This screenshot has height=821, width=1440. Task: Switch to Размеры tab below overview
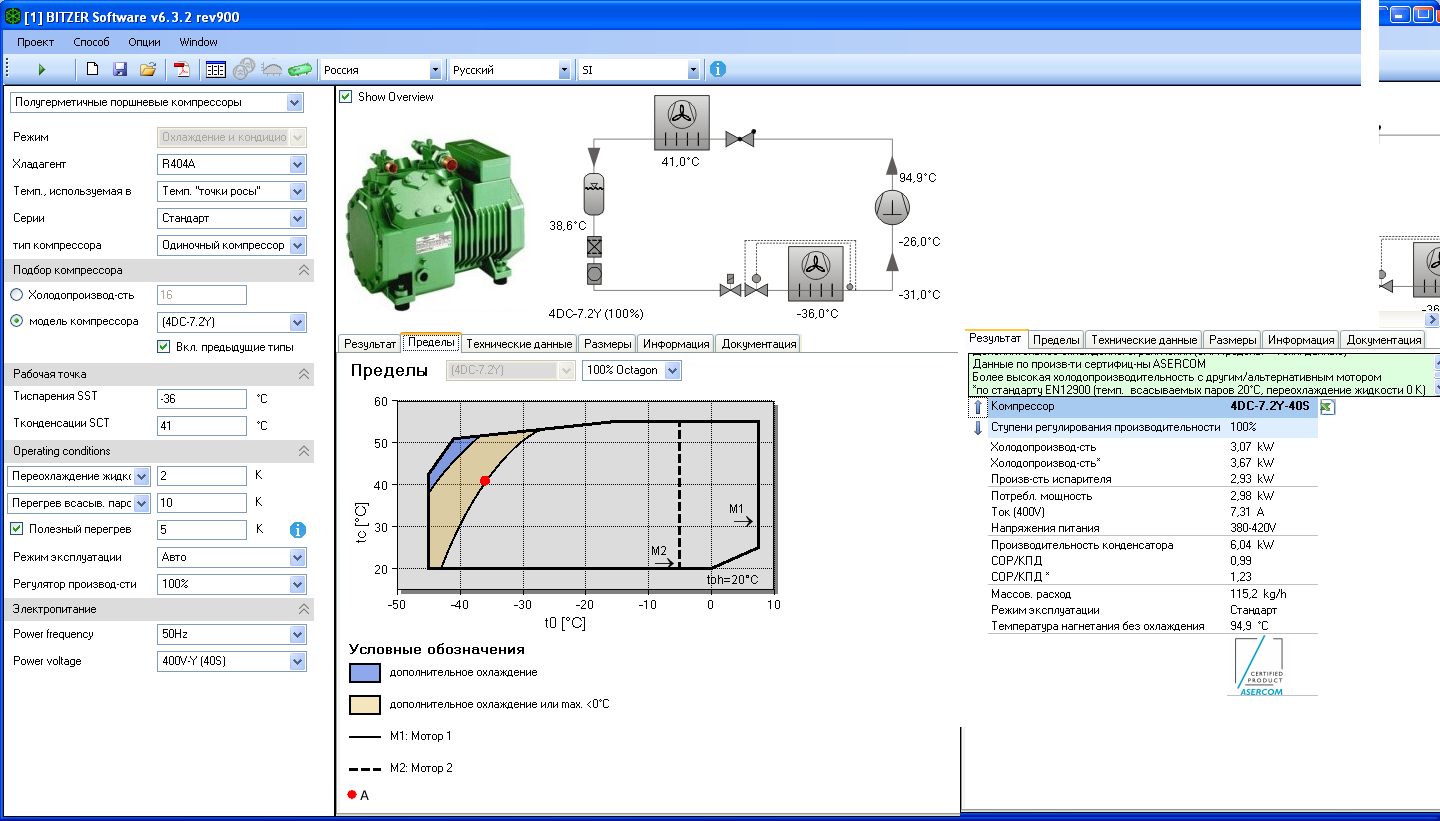click(x=607, y=343)
